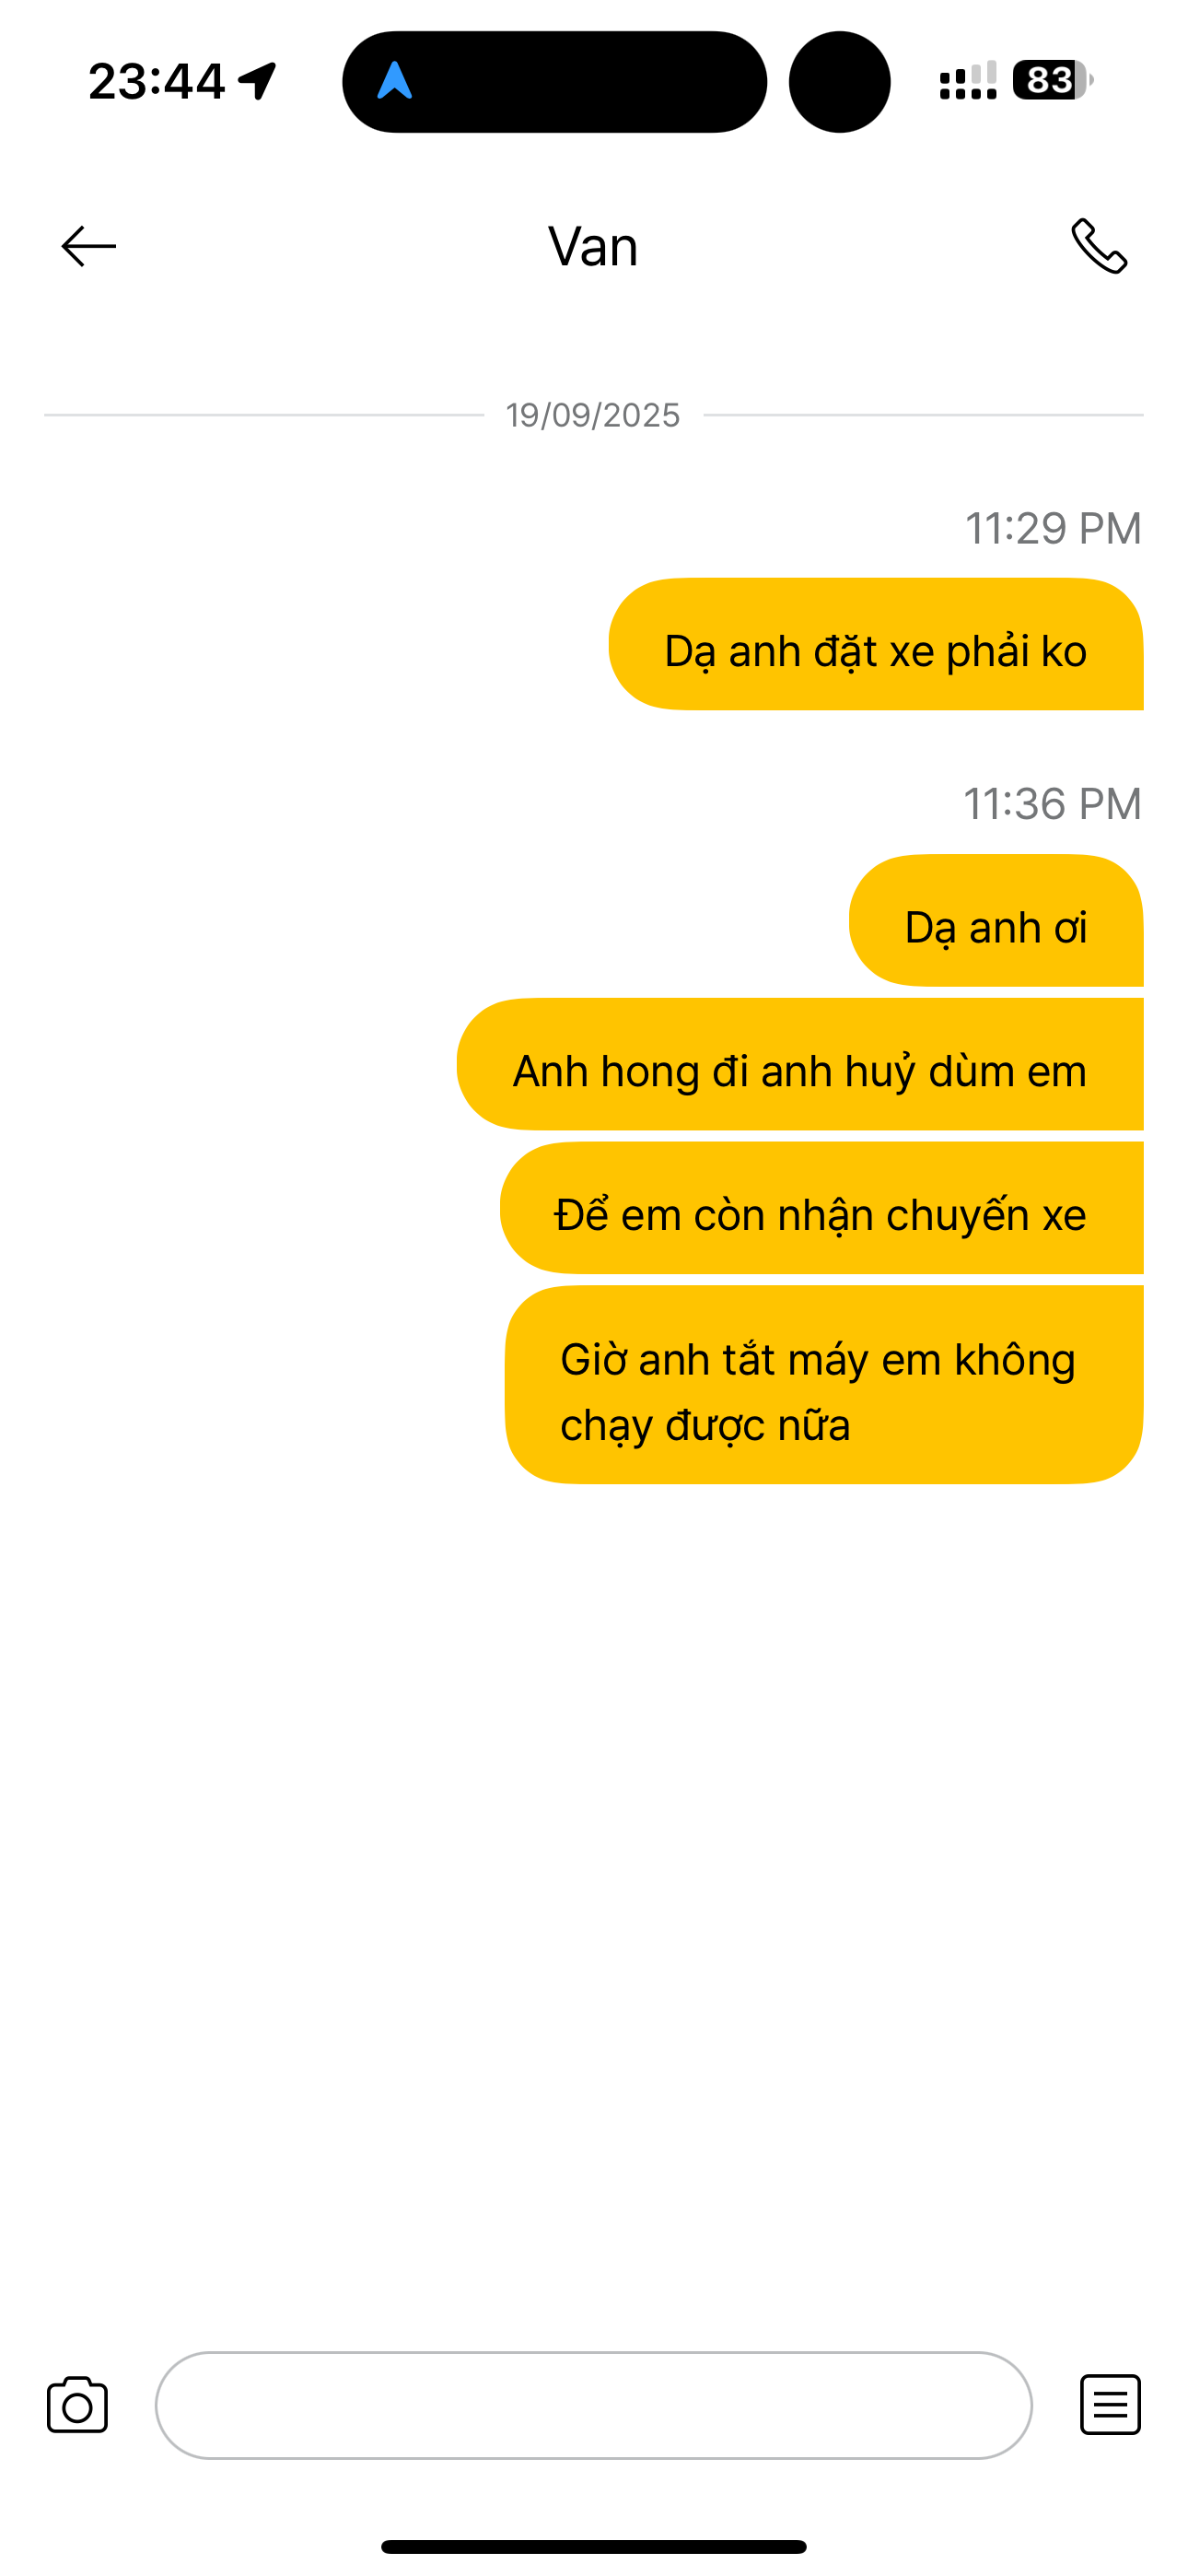This screenshot has width=1188, height=2576.
Task: Tap the home indicator bar
Action: pyautogui.click(x=593, y=2546)
